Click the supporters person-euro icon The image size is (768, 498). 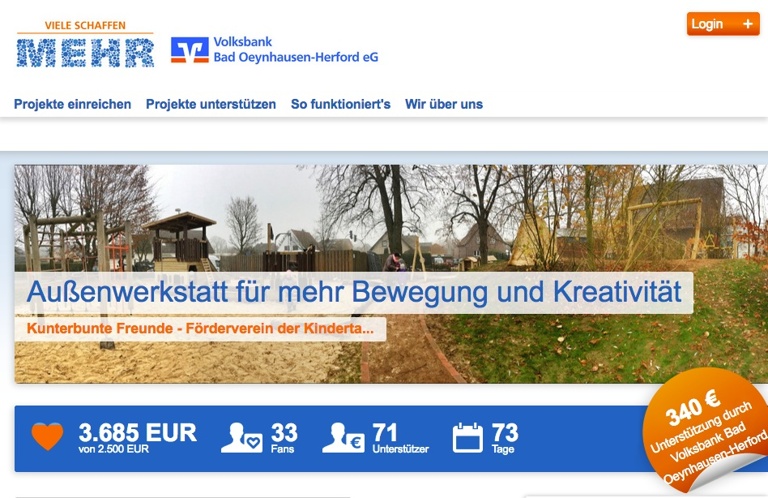point(343,438)
